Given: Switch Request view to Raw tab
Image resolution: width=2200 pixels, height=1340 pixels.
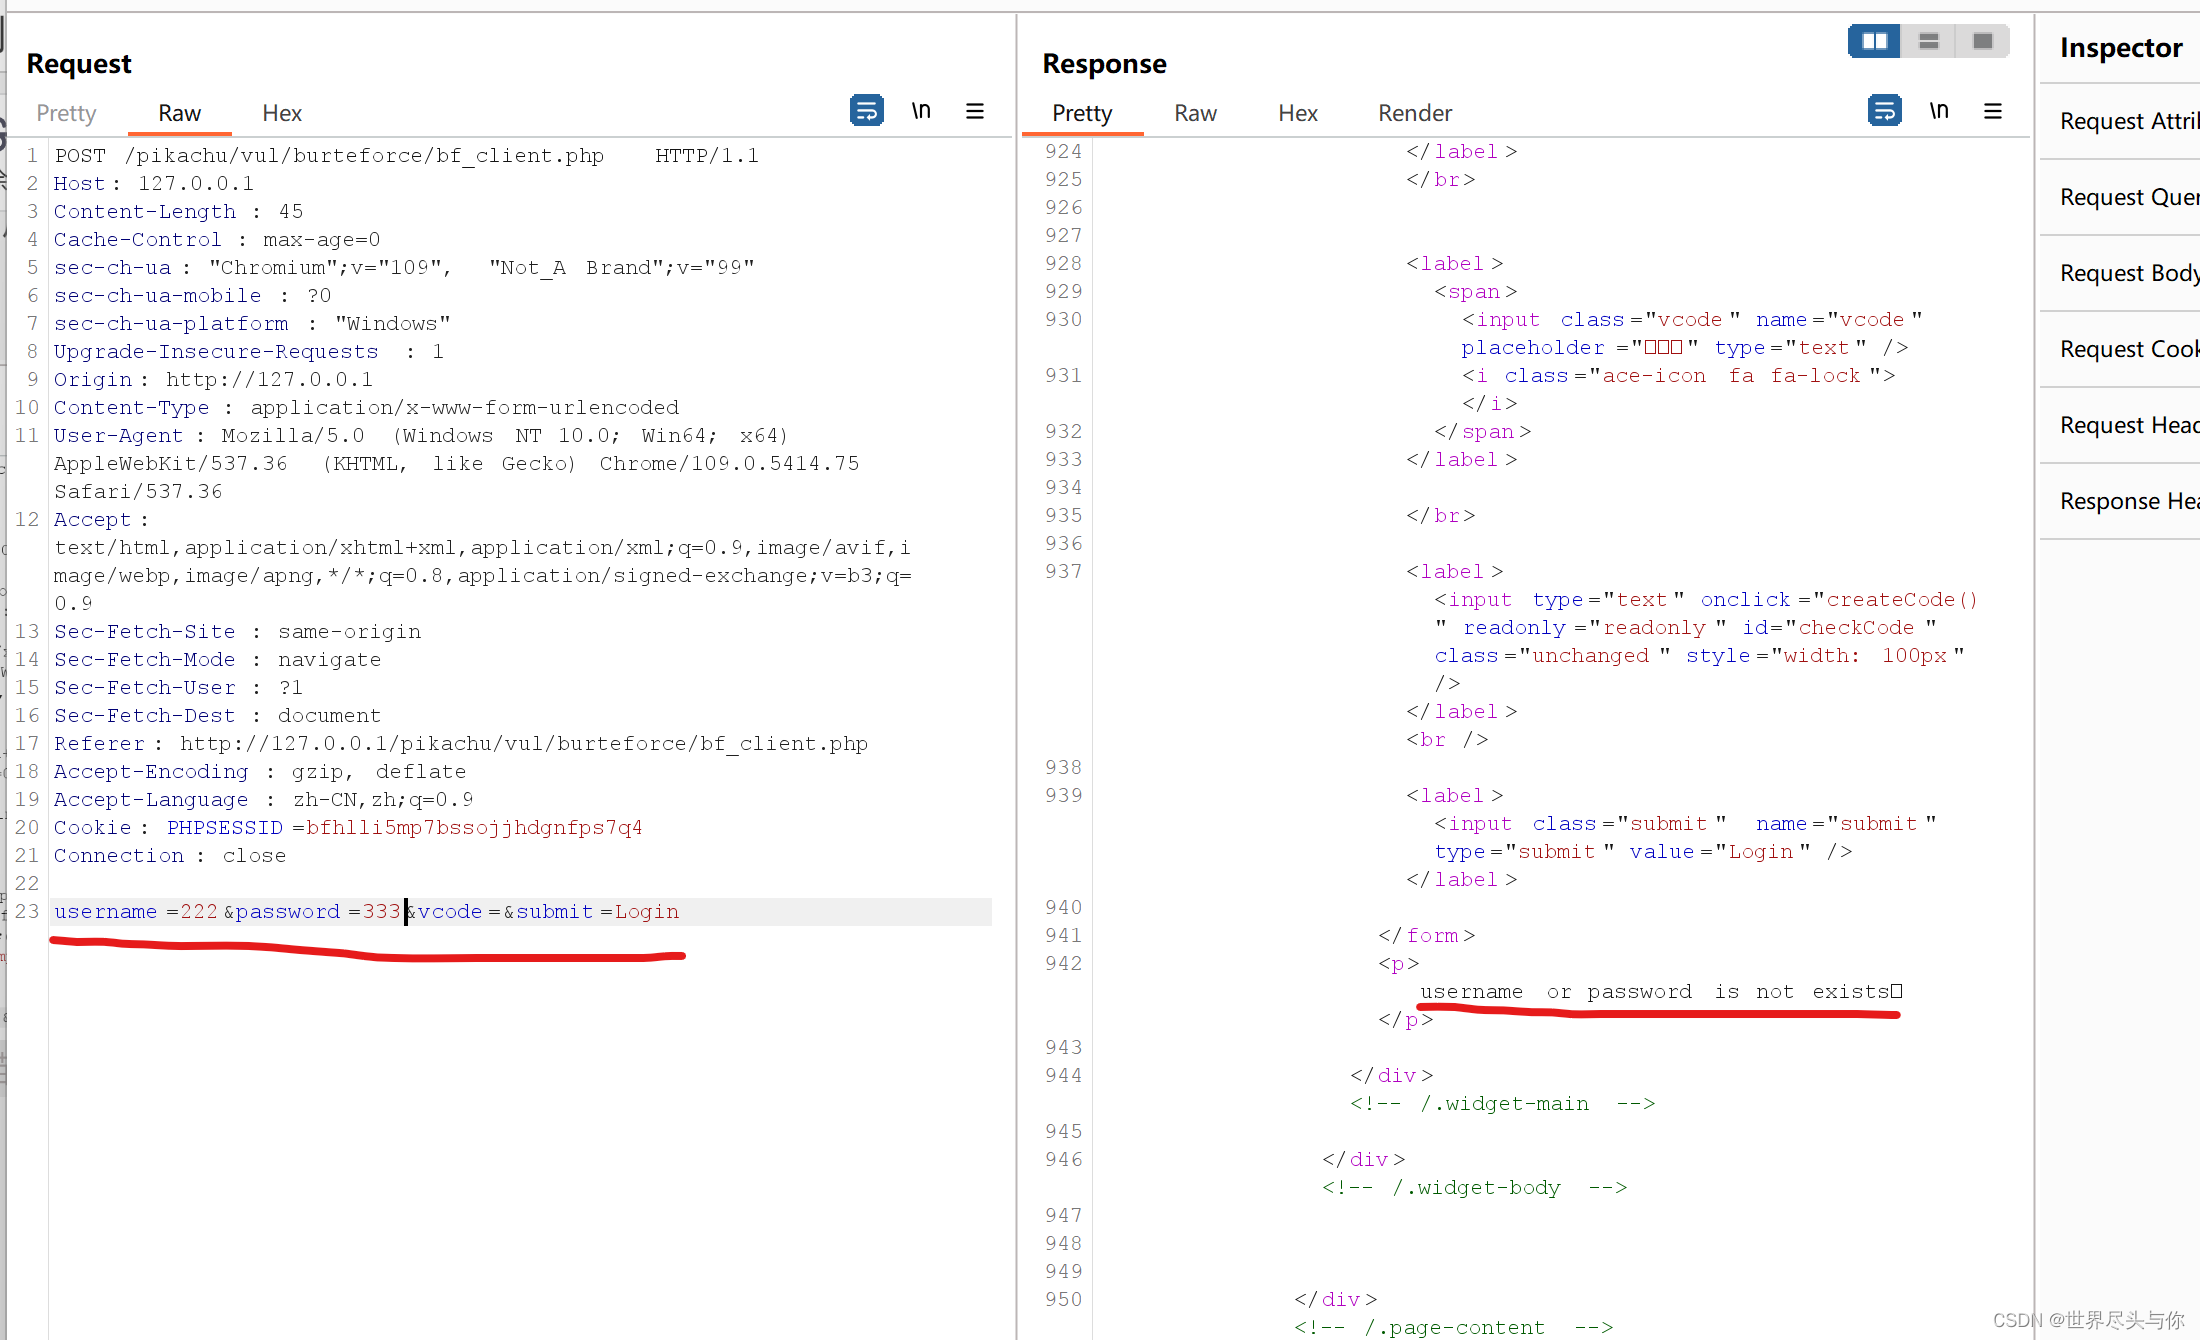Looking at the screenshot, I should (180, 113).
